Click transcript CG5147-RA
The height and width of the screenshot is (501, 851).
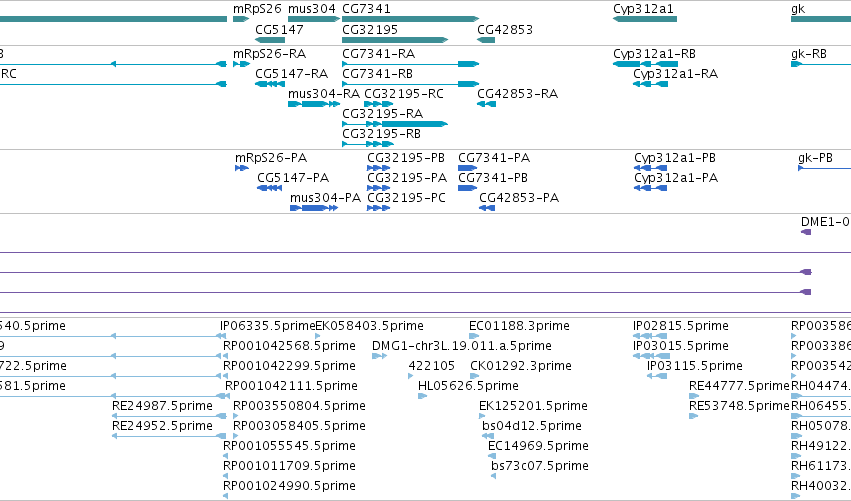tap(291, 74)
